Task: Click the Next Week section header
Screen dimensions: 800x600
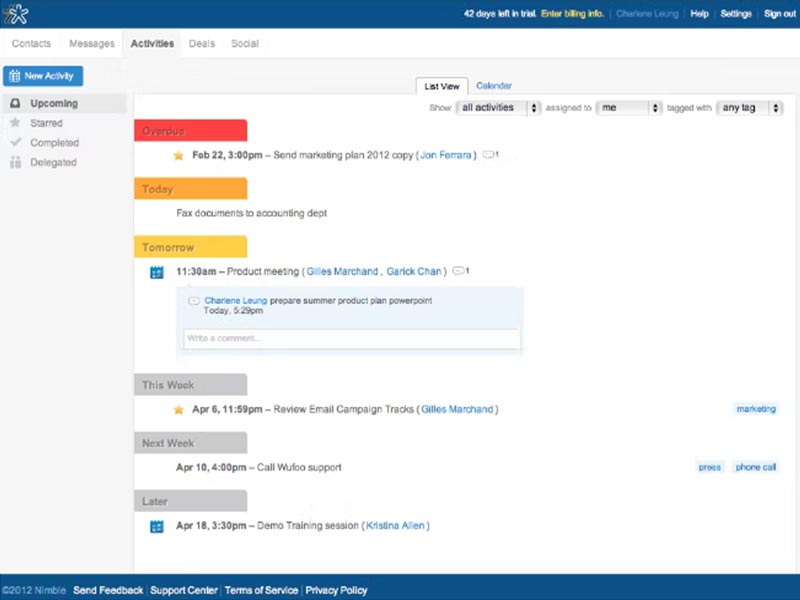Action: [x=191, y=443]
